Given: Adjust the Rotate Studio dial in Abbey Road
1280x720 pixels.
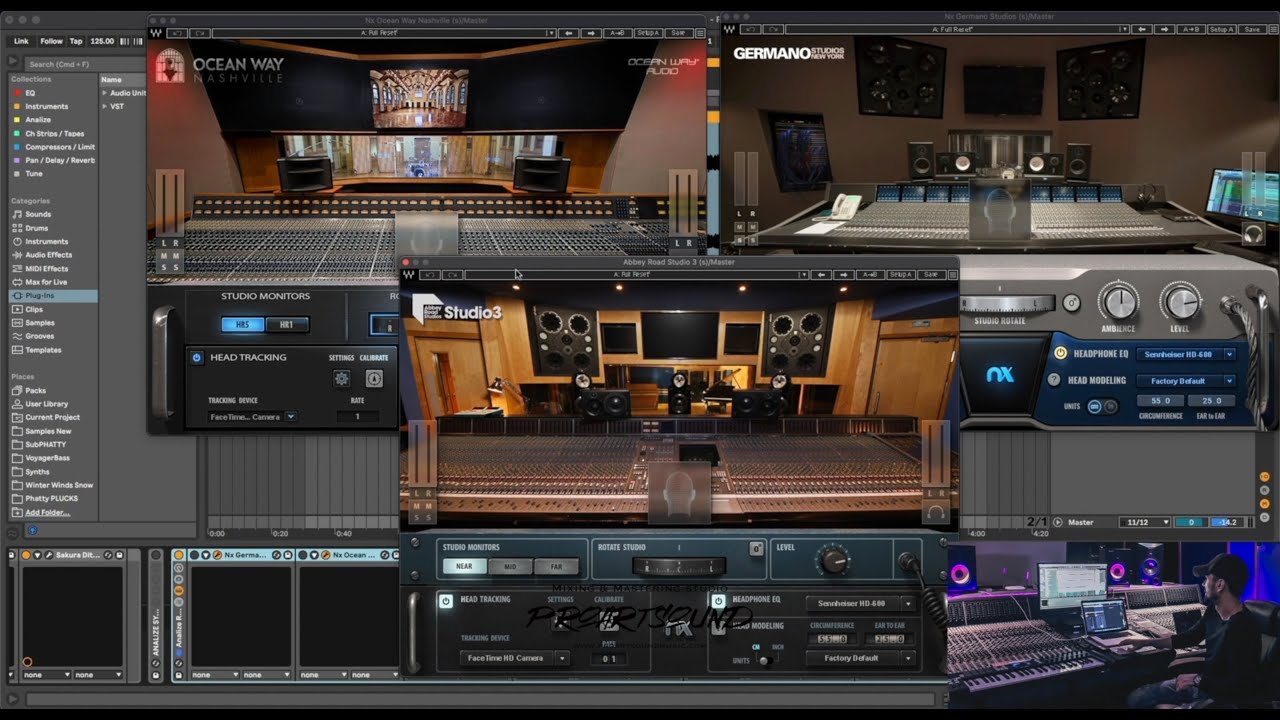Looking at the screenshot, I should coord(680,567).
